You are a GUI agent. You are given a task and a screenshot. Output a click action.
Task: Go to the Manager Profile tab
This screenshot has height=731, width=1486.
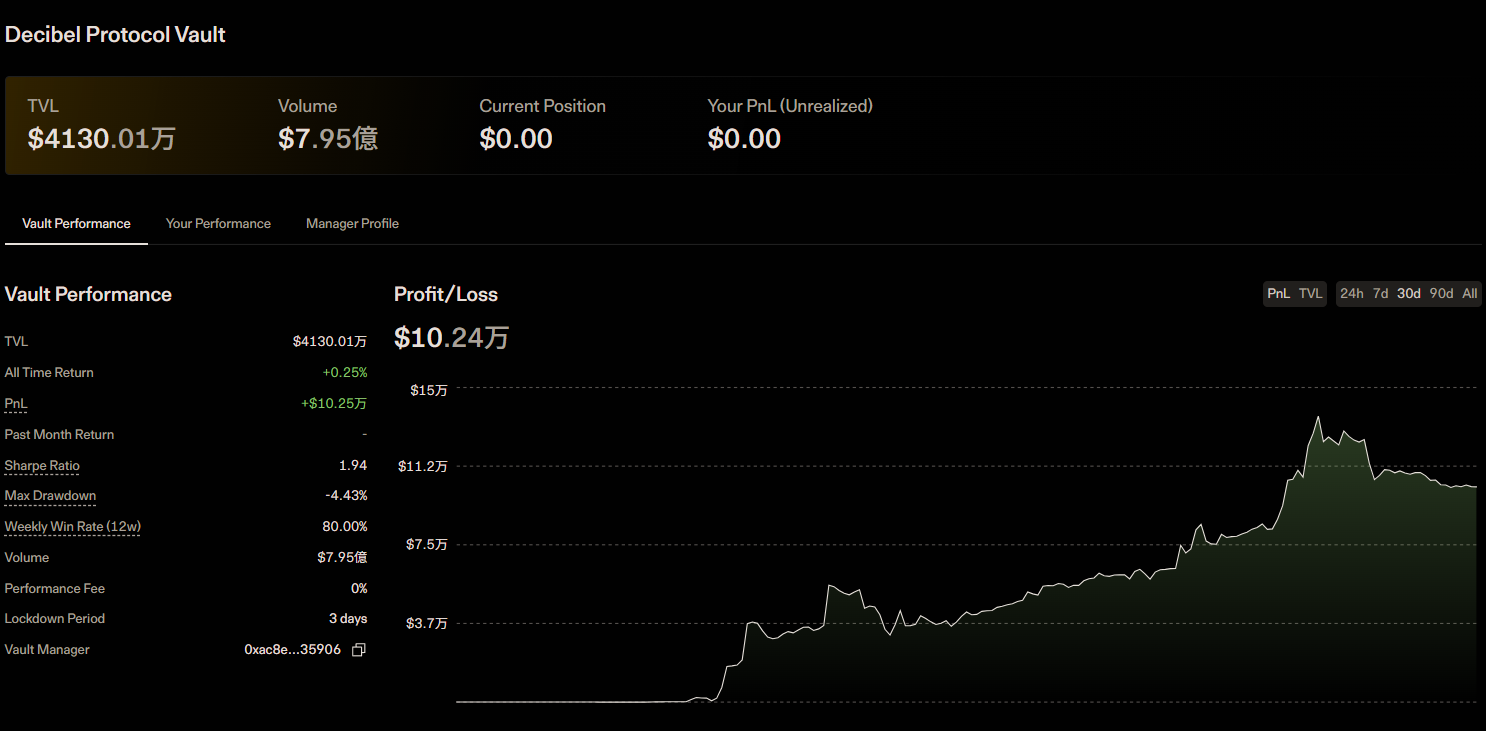pos(352,224)
